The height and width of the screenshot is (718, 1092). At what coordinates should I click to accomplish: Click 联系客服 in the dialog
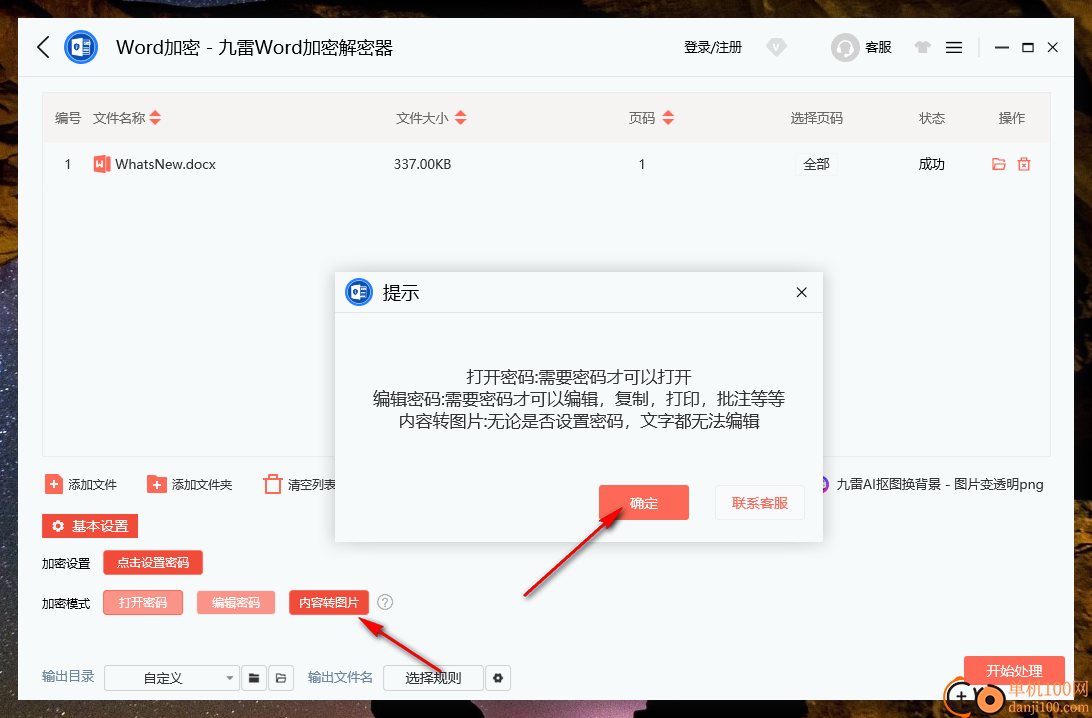tap(760, 503)
